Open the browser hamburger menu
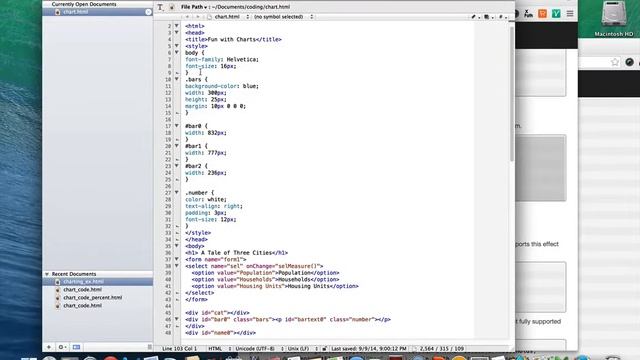 [570, 13]
